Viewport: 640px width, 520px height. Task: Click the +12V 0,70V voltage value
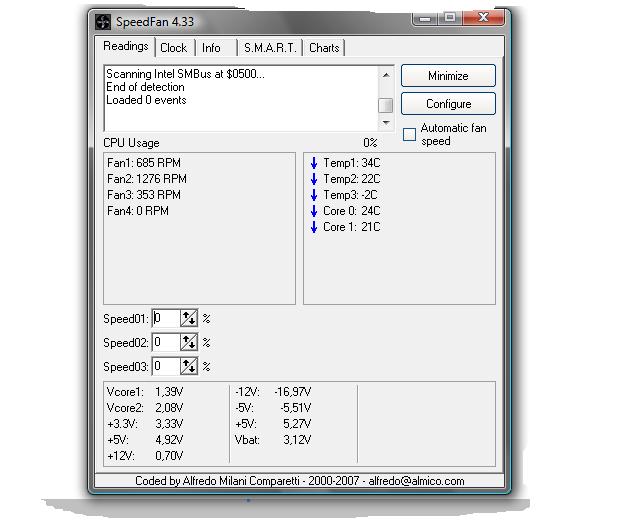click(x=169, y=456)
